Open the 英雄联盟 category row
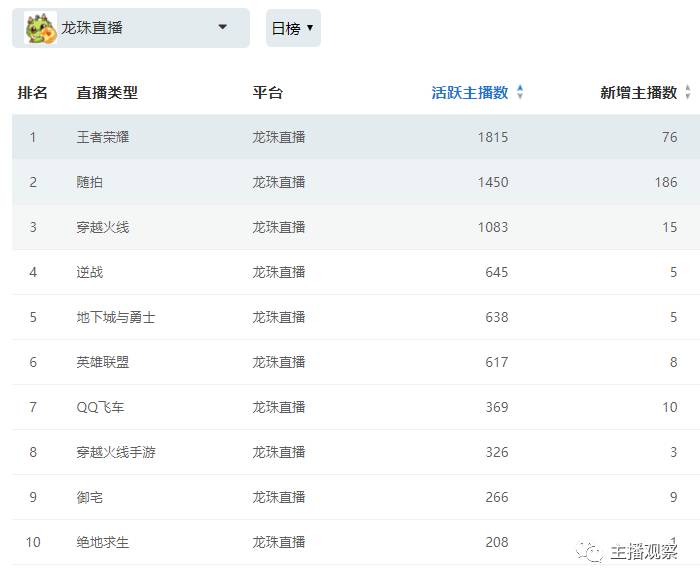Viewport: 700px width, 583px height. coord(103,362)
